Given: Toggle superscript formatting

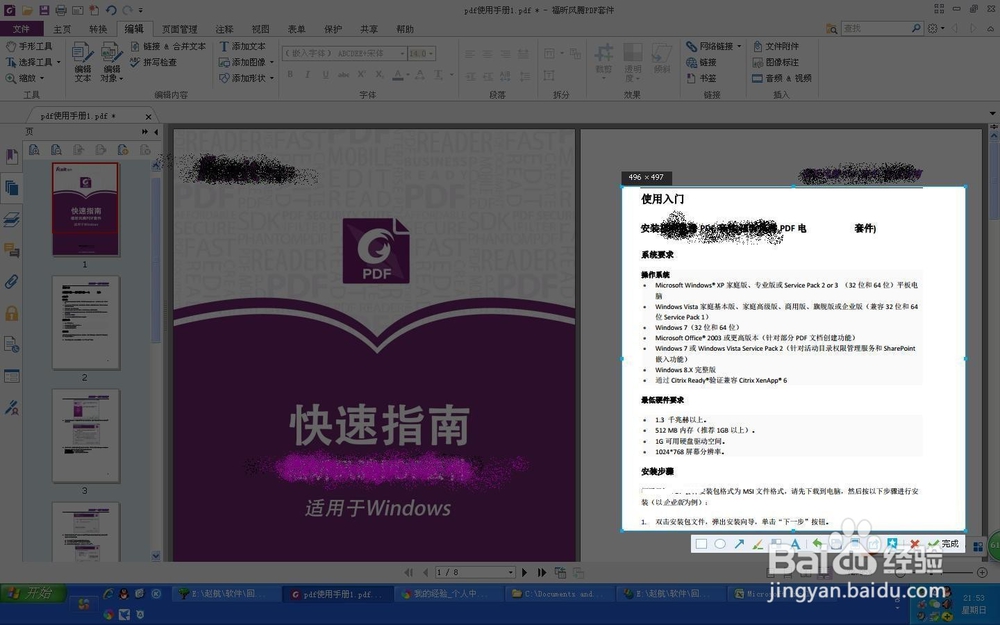Looking at the screenshot, I should click(x=362, y=75).
